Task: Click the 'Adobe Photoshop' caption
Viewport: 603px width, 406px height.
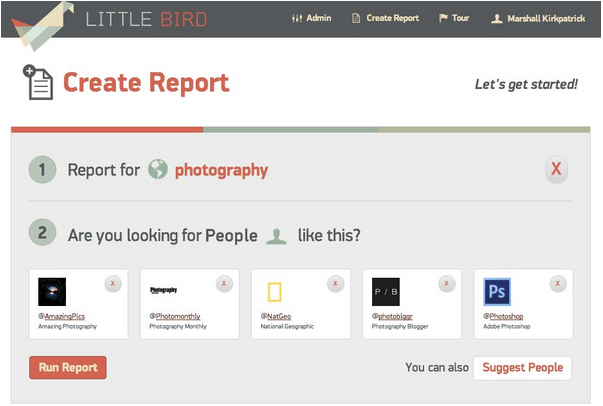Action: tap(506, 326)
